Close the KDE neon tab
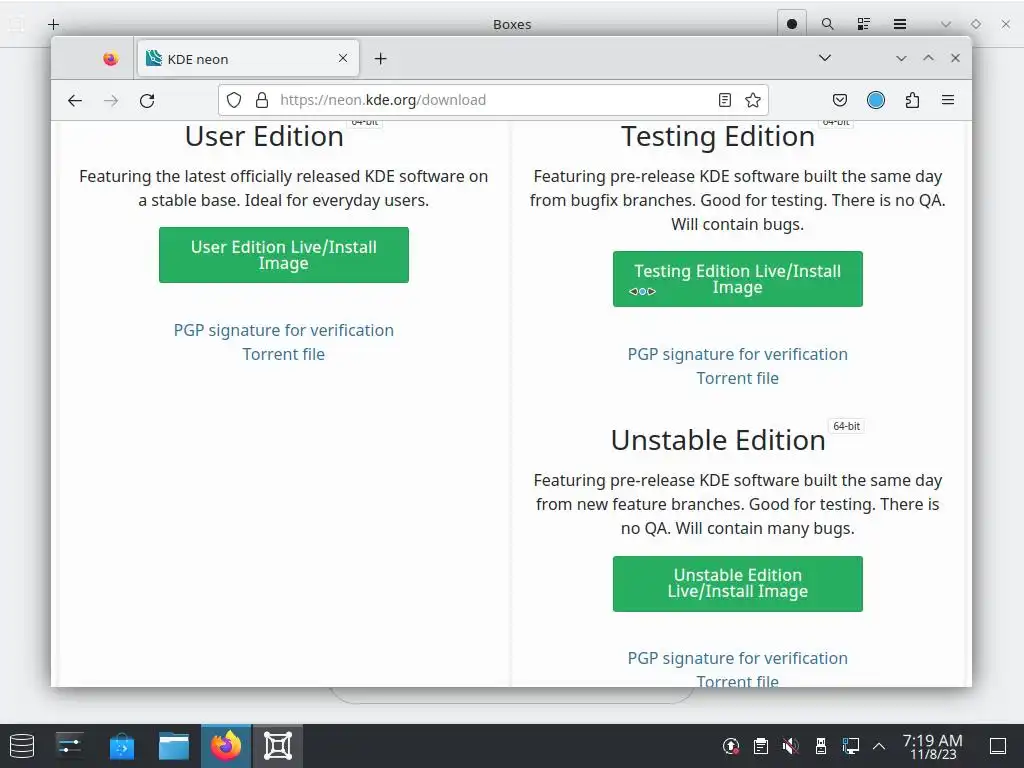Screen dimensions: 1024x768 (x=343, y=58)
